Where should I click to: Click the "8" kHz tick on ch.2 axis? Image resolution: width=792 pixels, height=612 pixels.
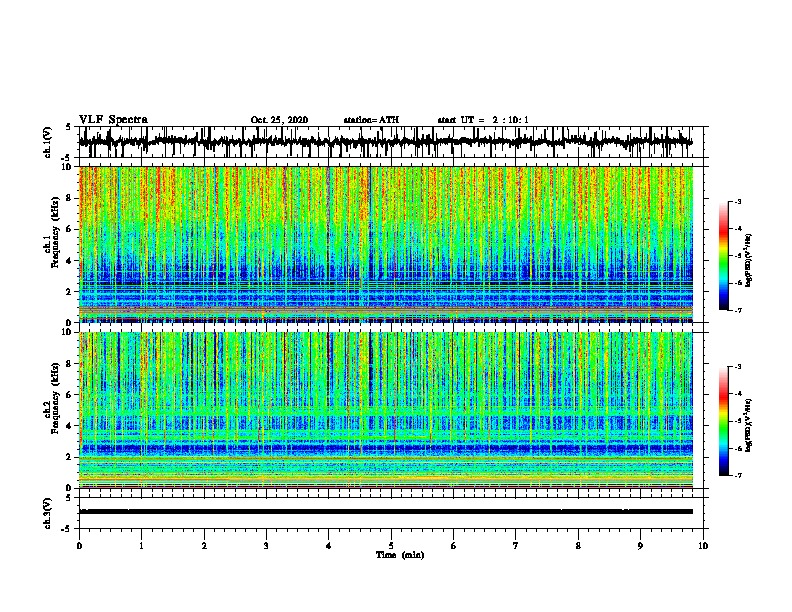pyautogui.click(x=70, y=364)
